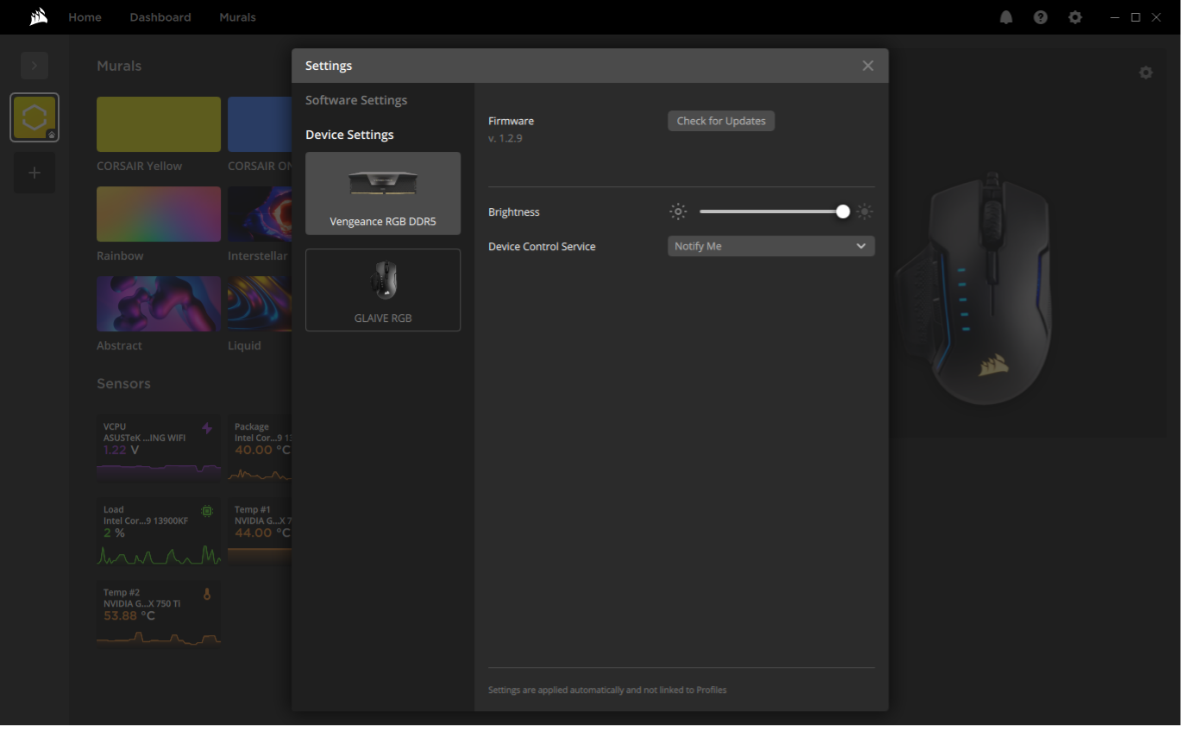This screenshot has height=730, width=1185.
Task: Select the yellow hexagon profile icon
Action: pyautogui.click(x=34, y=118)
